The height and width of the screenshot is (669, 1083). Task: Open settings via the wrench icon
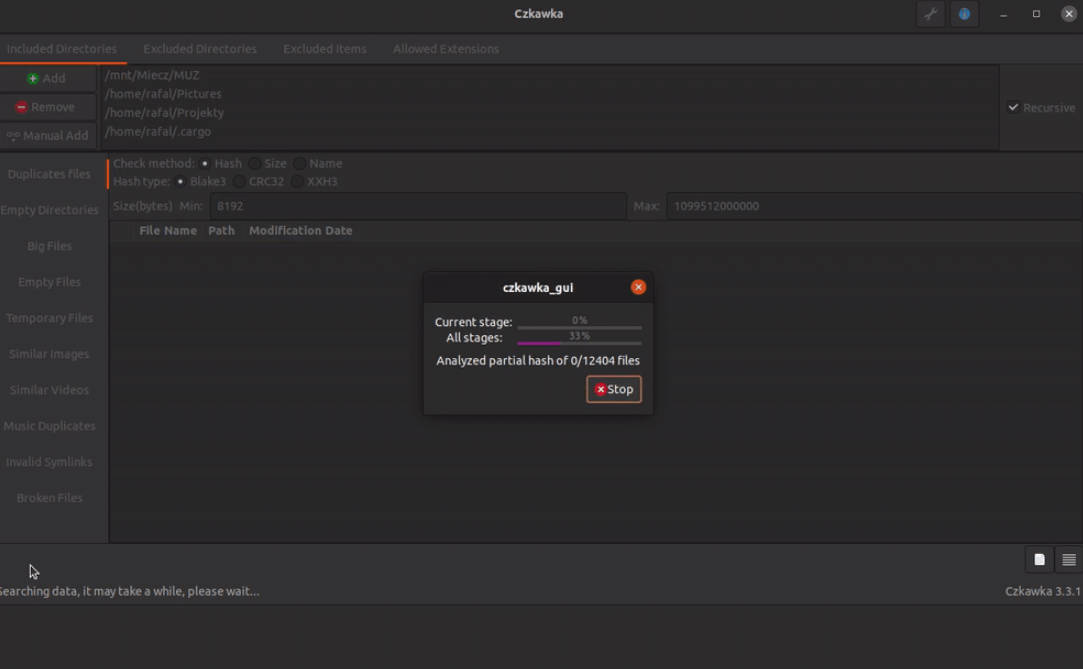(930, 14)
